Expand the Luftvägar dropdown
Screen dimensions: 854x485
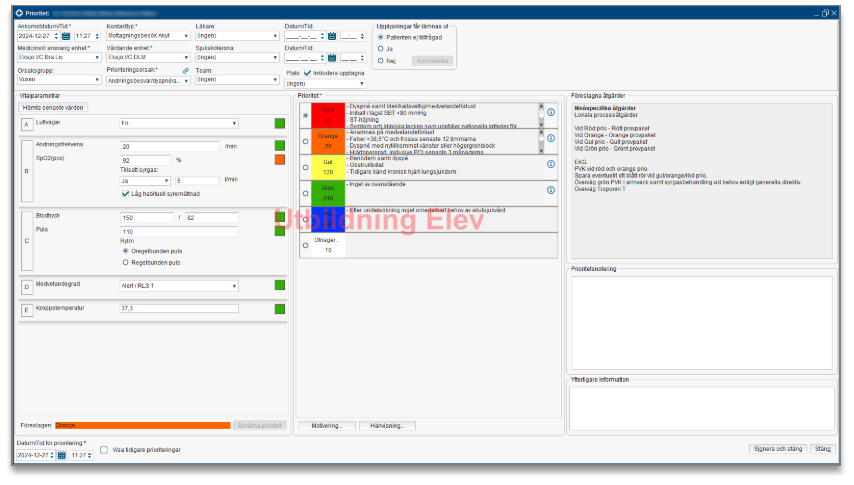[234, 123]
